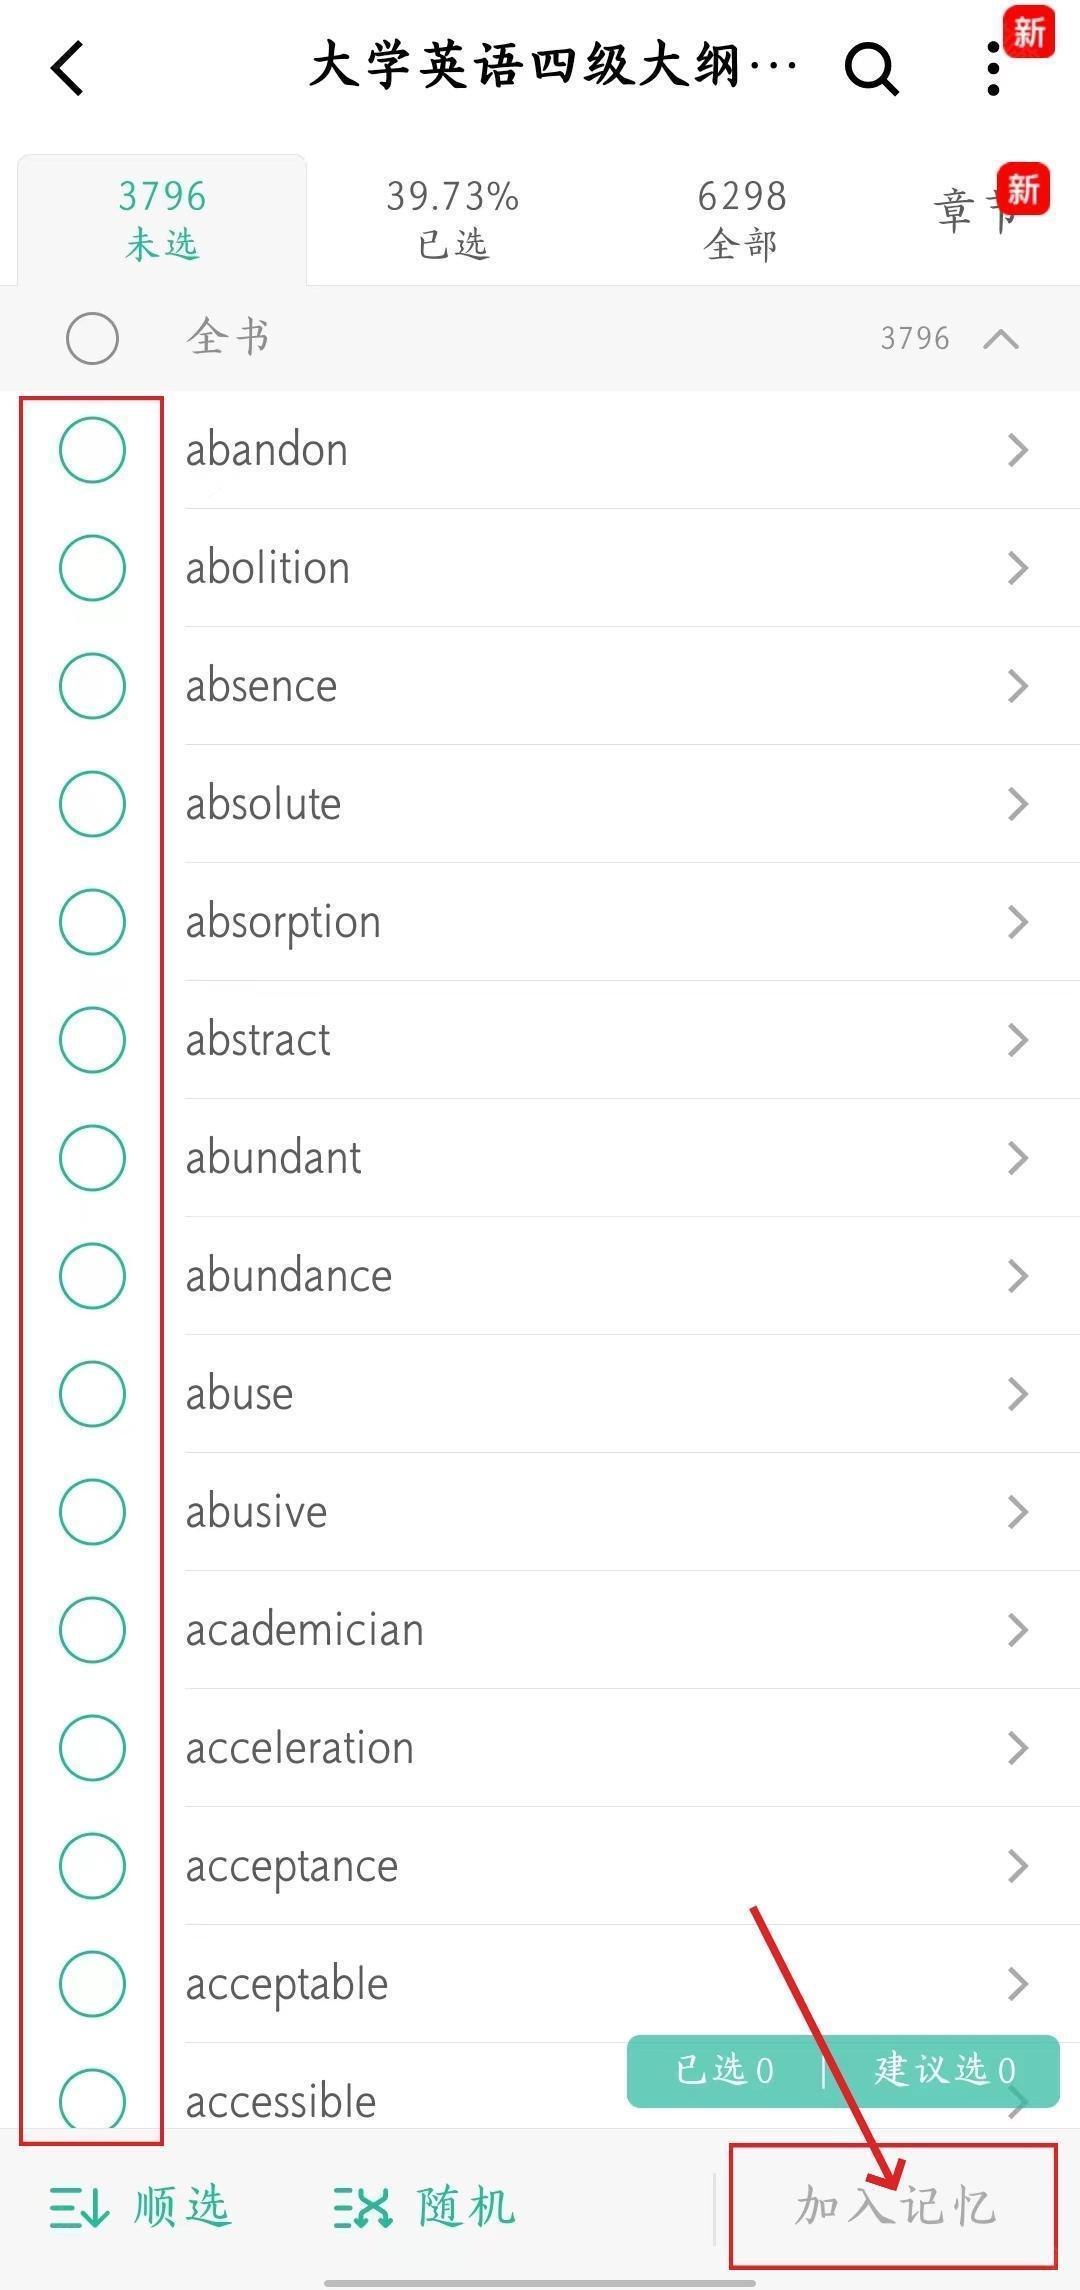Tap the 建议选 0 suggestion label

pyautogui.click(x=944, y=2069)
